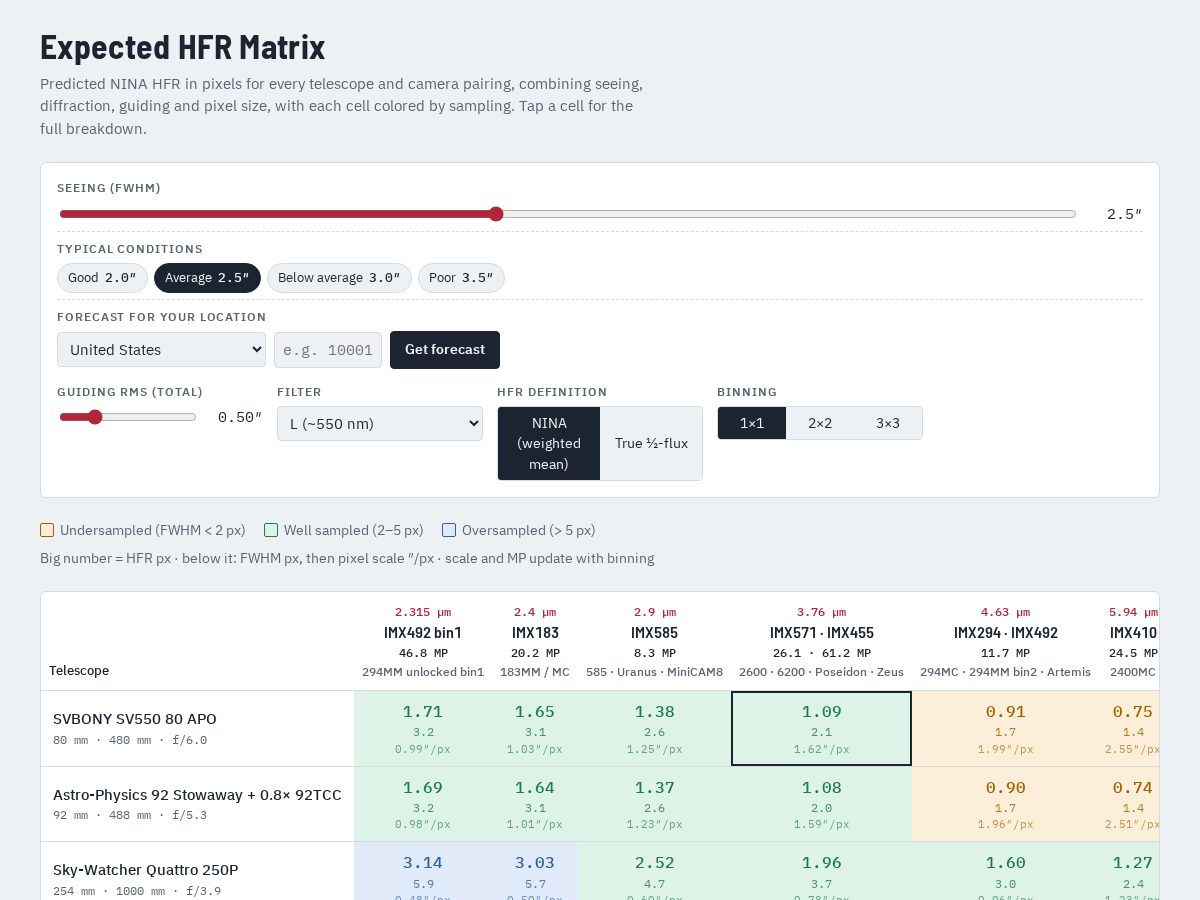This screenshot has height=900, width=1200.
Task: Click the Expected HFR Matrix heading
Action: 182,48
